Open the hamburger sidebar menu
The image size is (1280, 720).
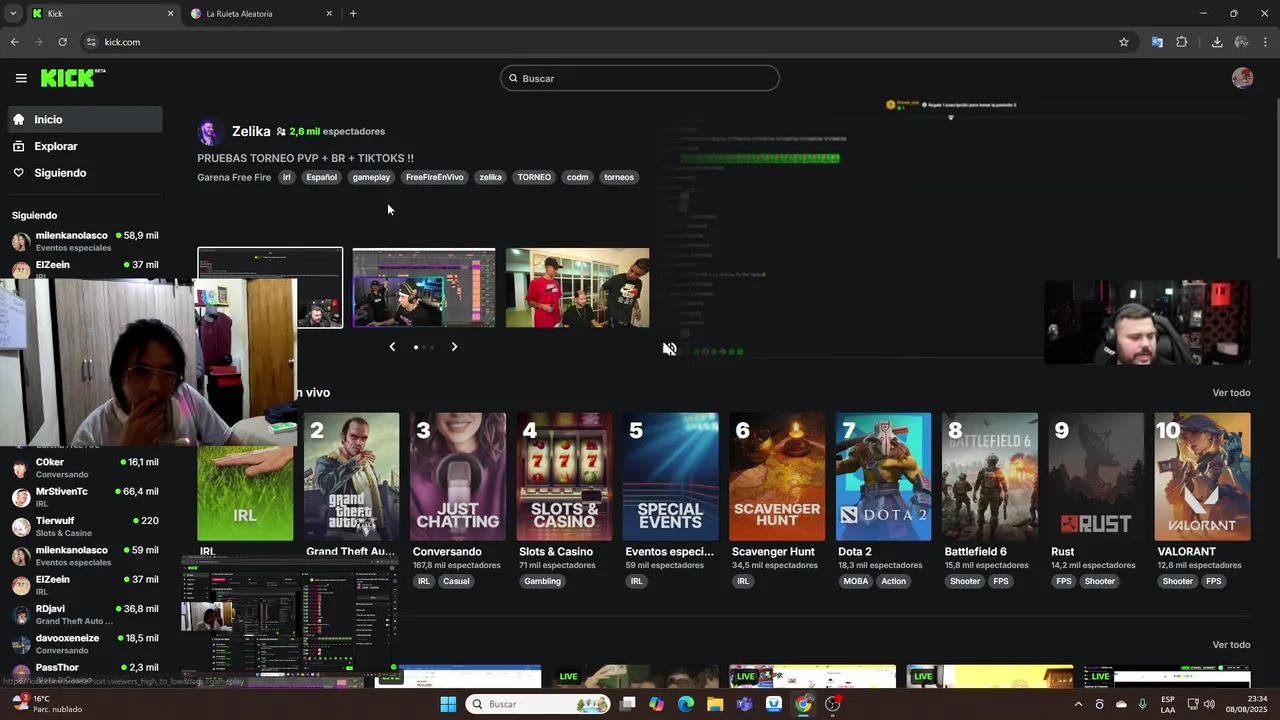point(21,78)
